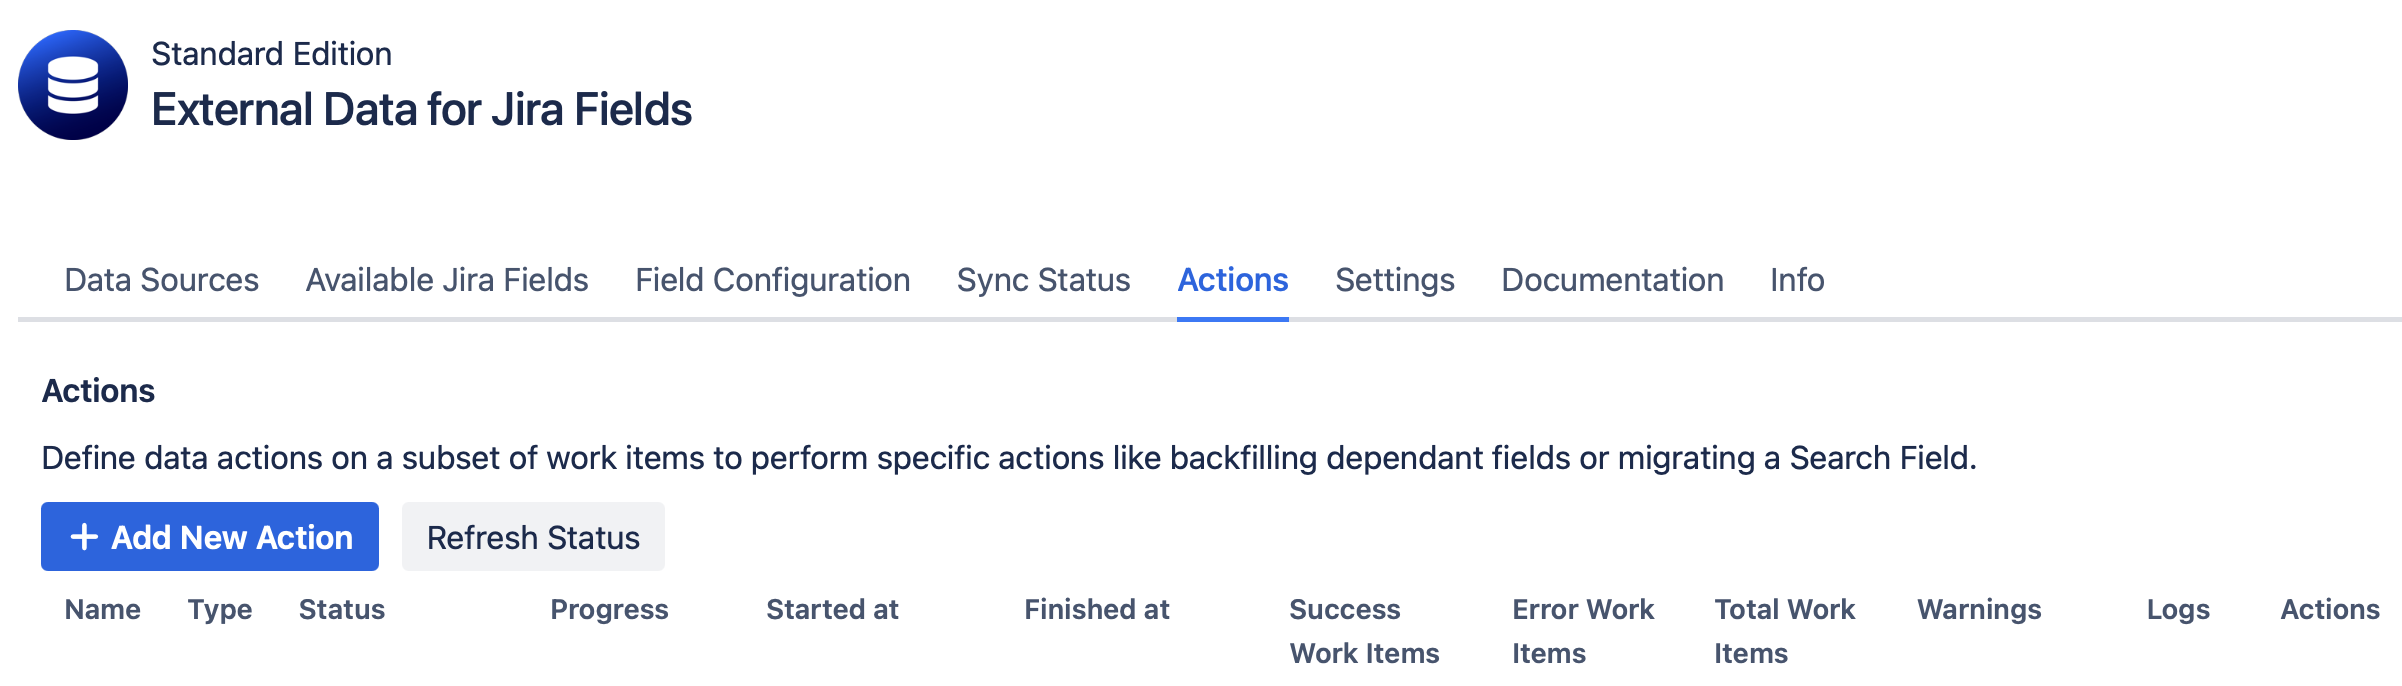Open the Documentation tab
This screenshot has width=2402, height=686.
(1611, 281)
